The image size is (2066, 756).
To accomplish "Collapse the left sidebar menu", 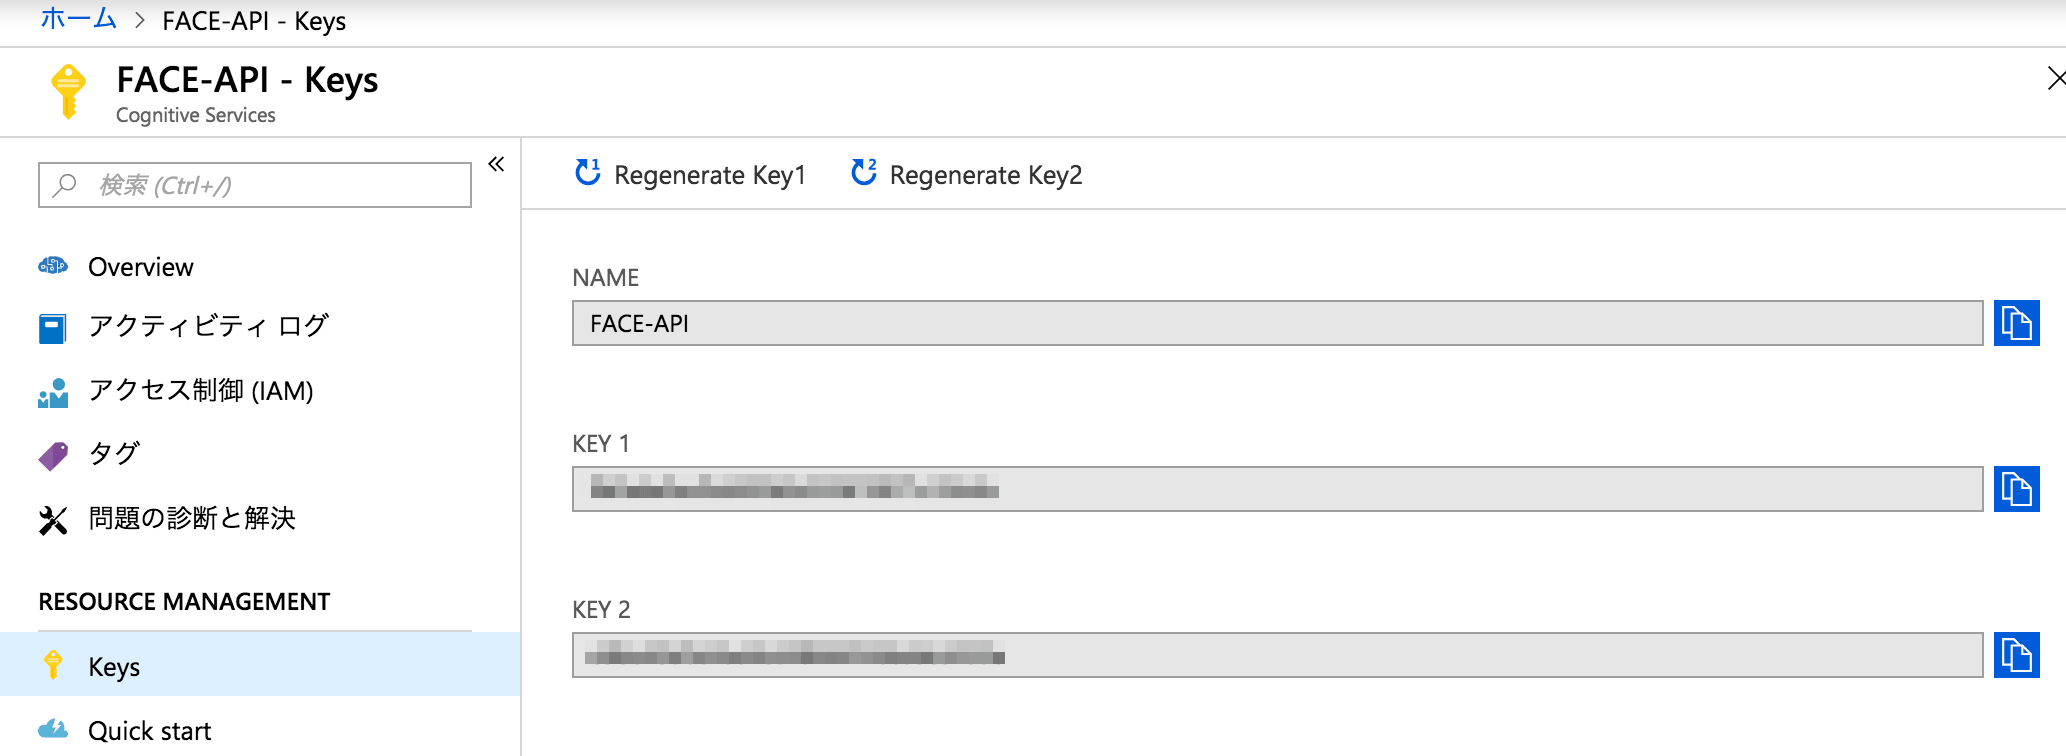I will 496,164.
